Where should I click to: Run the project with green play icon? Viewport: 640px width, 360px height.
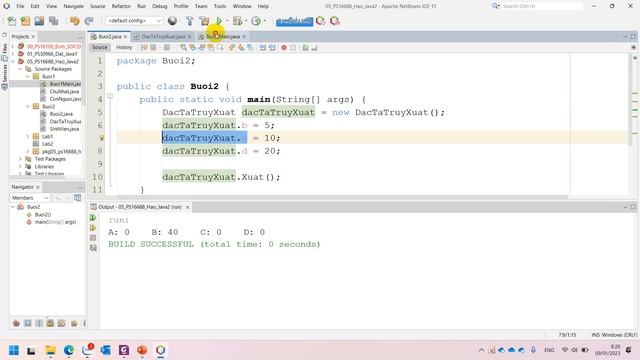(x=219, y=21)
